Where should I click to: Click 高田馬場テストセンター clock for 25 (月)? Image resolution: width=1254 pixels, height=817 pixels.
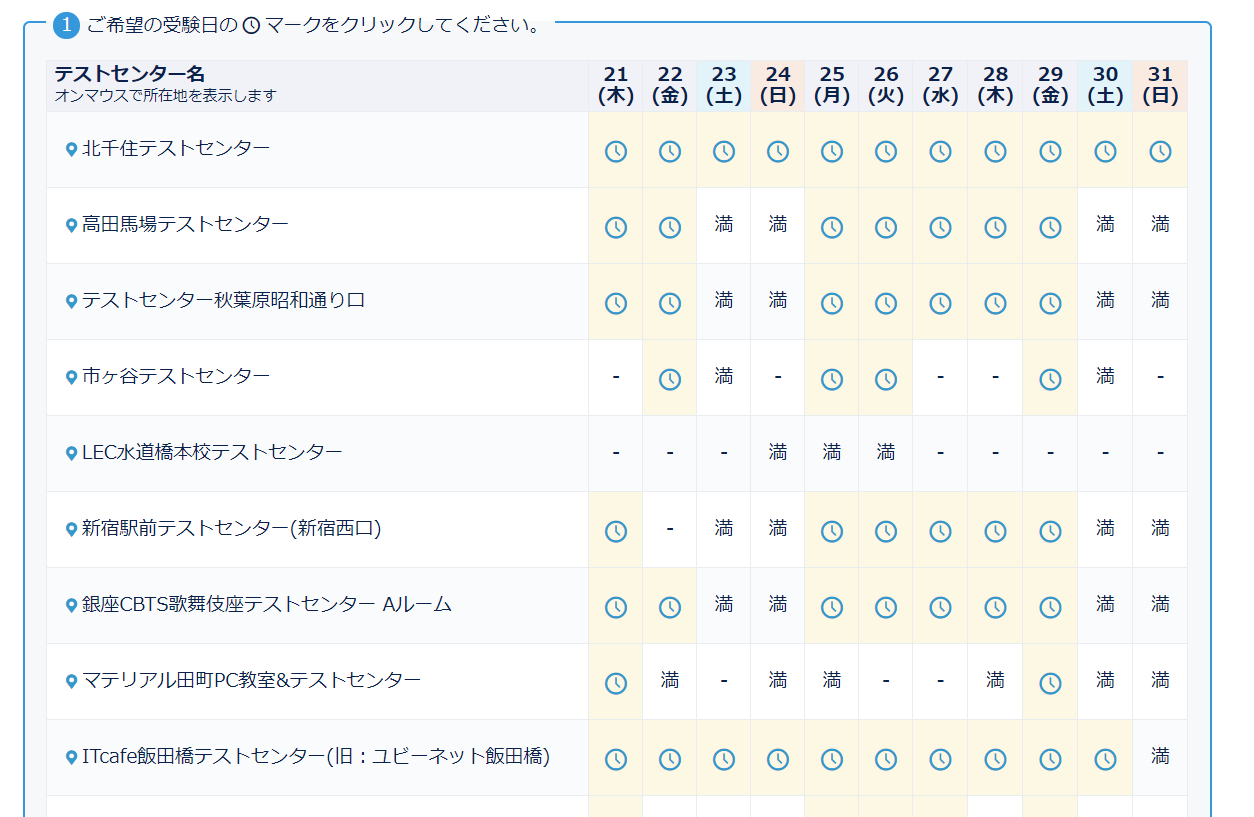(832, 227)
